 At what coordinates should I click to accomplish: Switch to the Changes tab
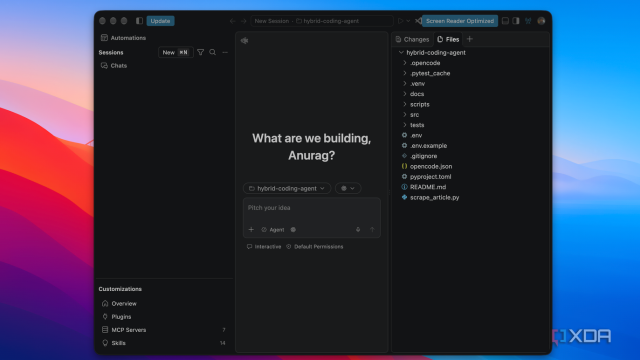tap(413, 39)
